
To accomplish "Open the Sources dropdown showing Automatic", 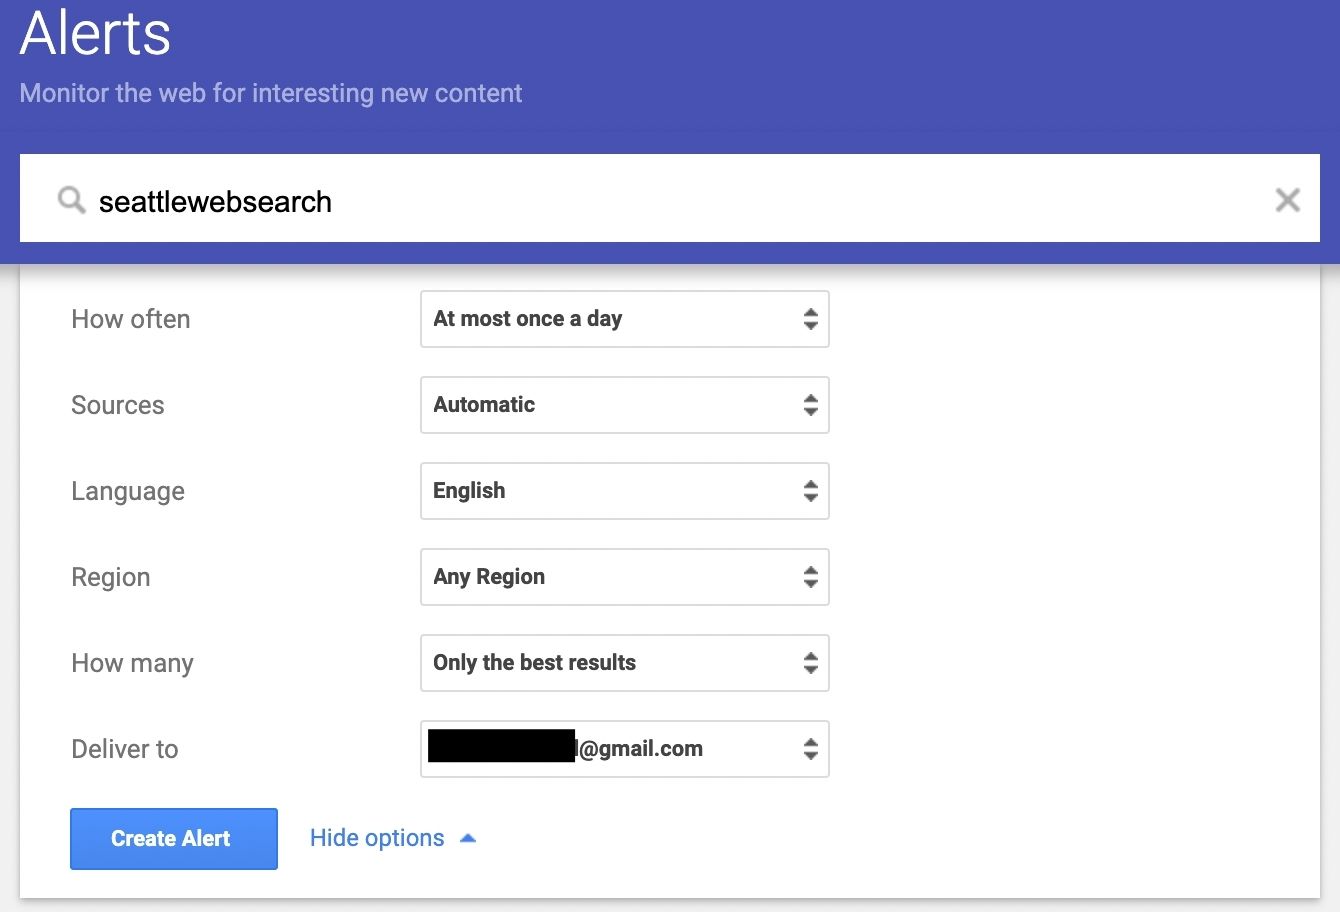I will (624, 405).
